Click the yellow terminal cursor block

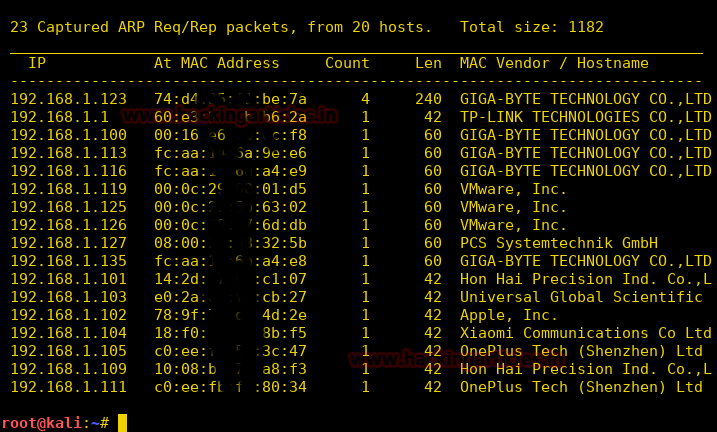click(x=123, y=423)
